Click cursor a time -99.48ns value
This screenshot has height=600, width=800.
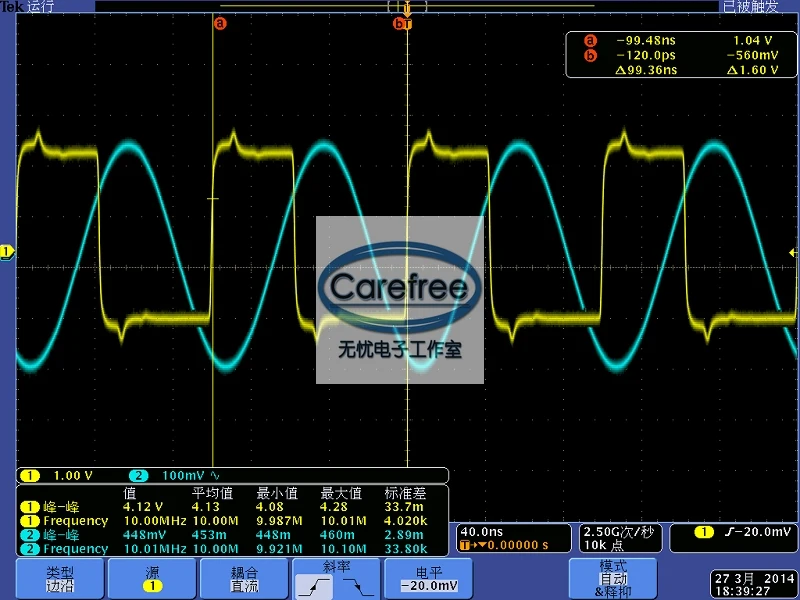[x=646, y=40]
